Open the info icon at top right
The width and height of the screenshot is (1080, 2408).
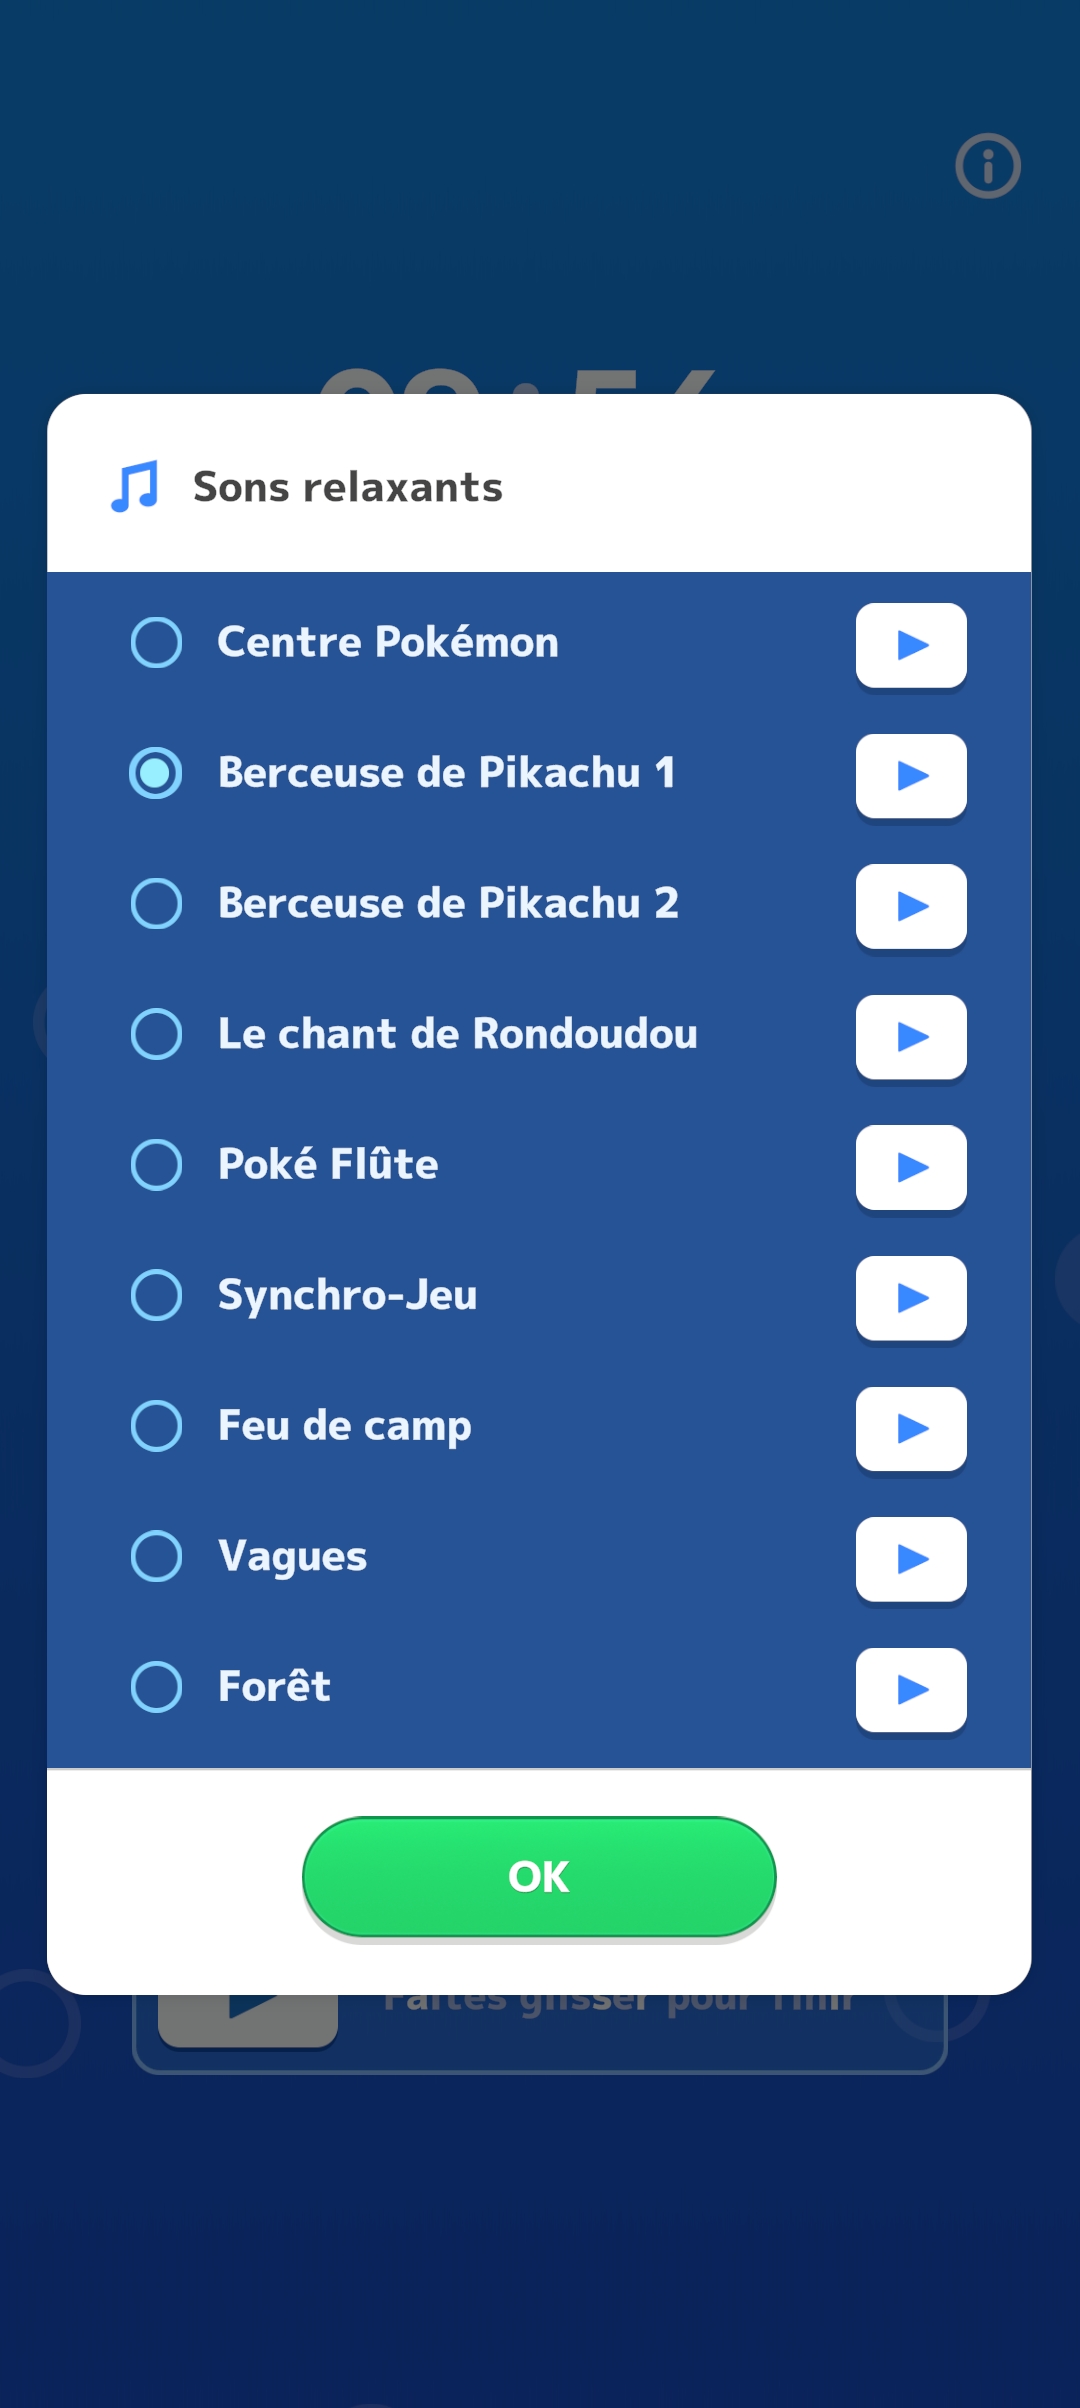pyautogui.click(x=987, y=166)
